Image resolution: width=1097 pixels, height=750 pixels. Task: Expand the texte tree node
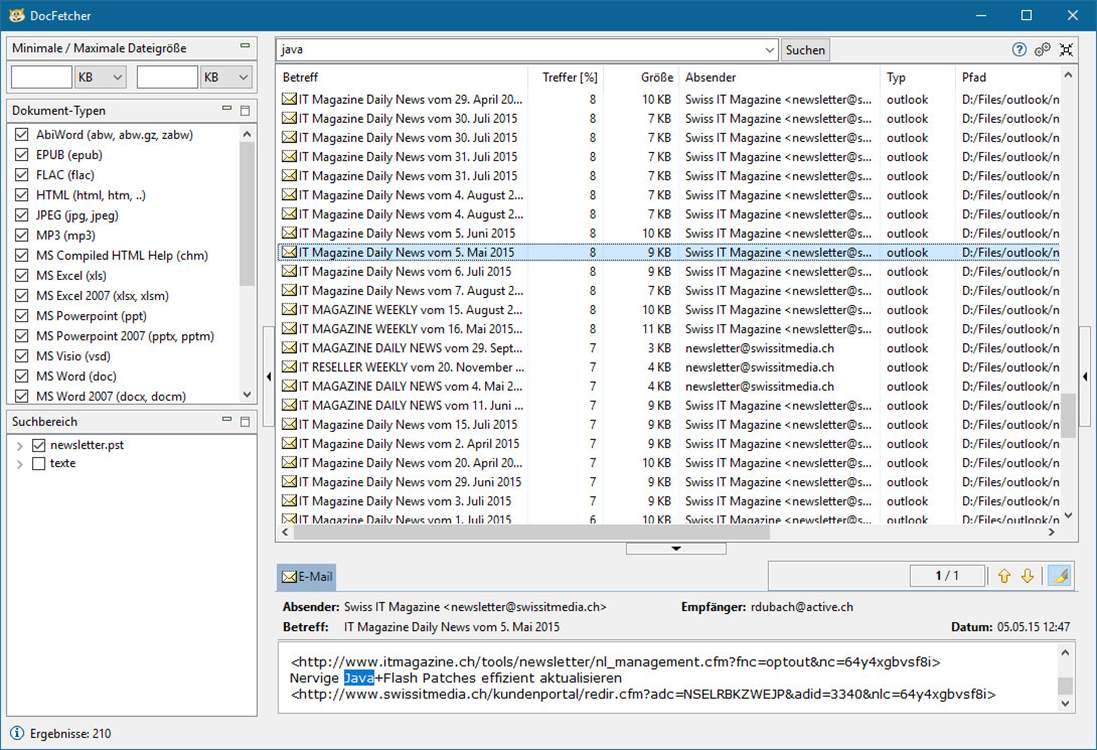coord(20,464)
